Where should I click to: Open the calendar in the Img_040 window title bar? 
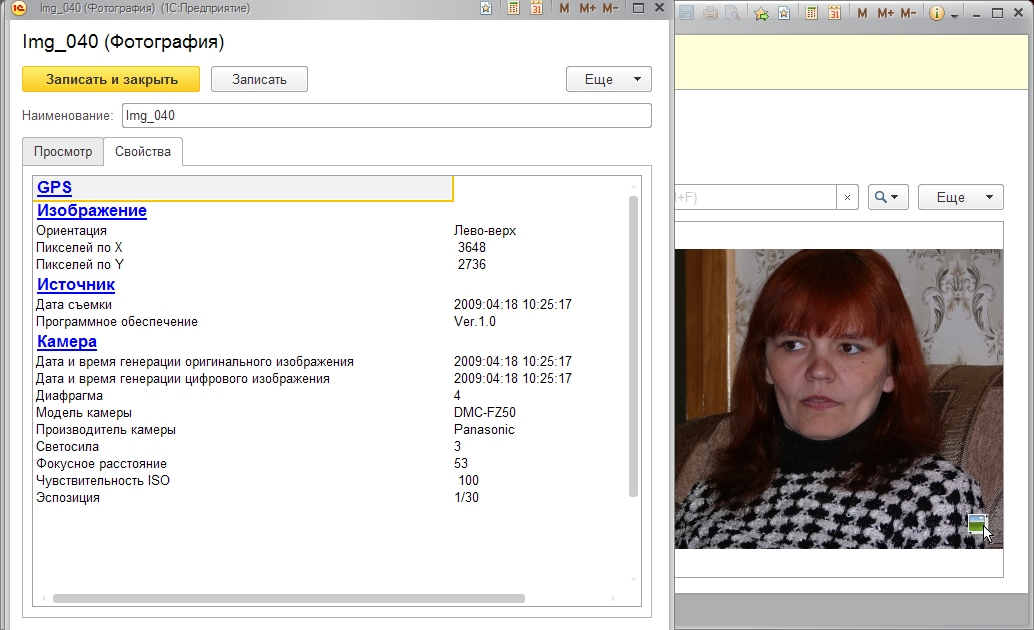coord(536,8)
